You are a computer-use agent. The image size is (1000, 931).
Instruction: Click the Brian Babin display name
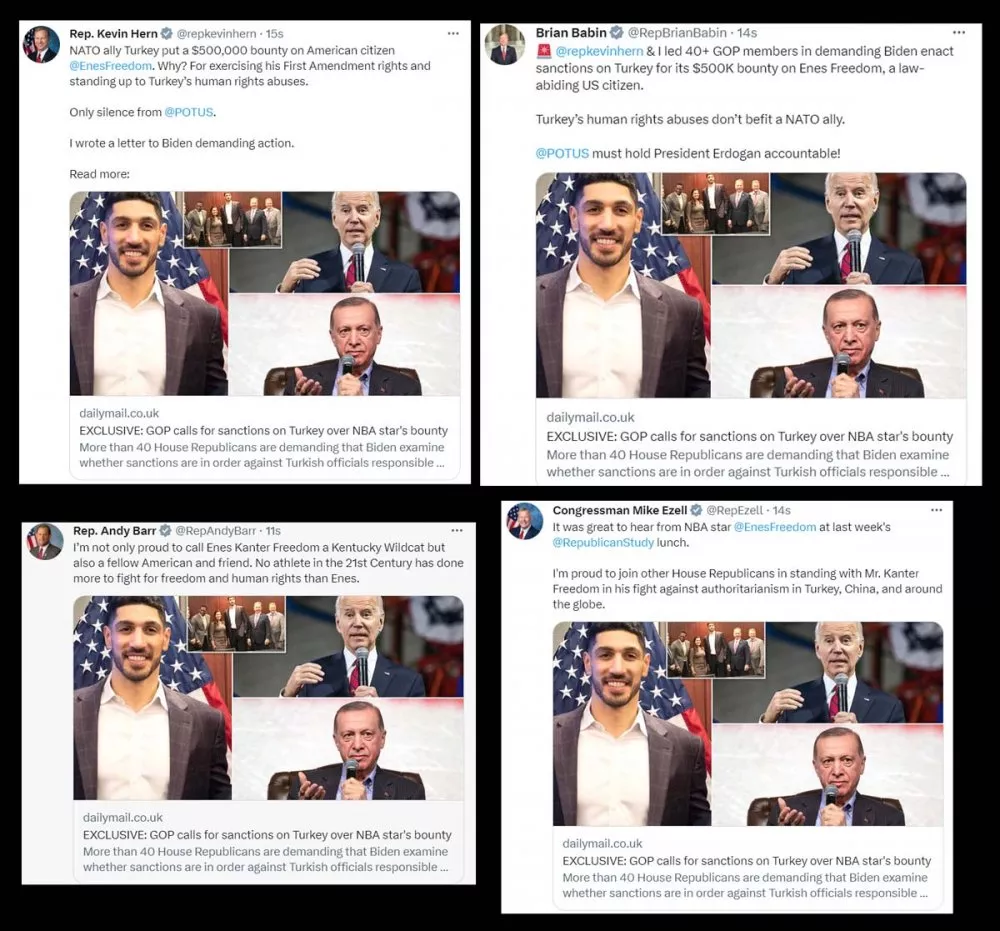[571, 33]
